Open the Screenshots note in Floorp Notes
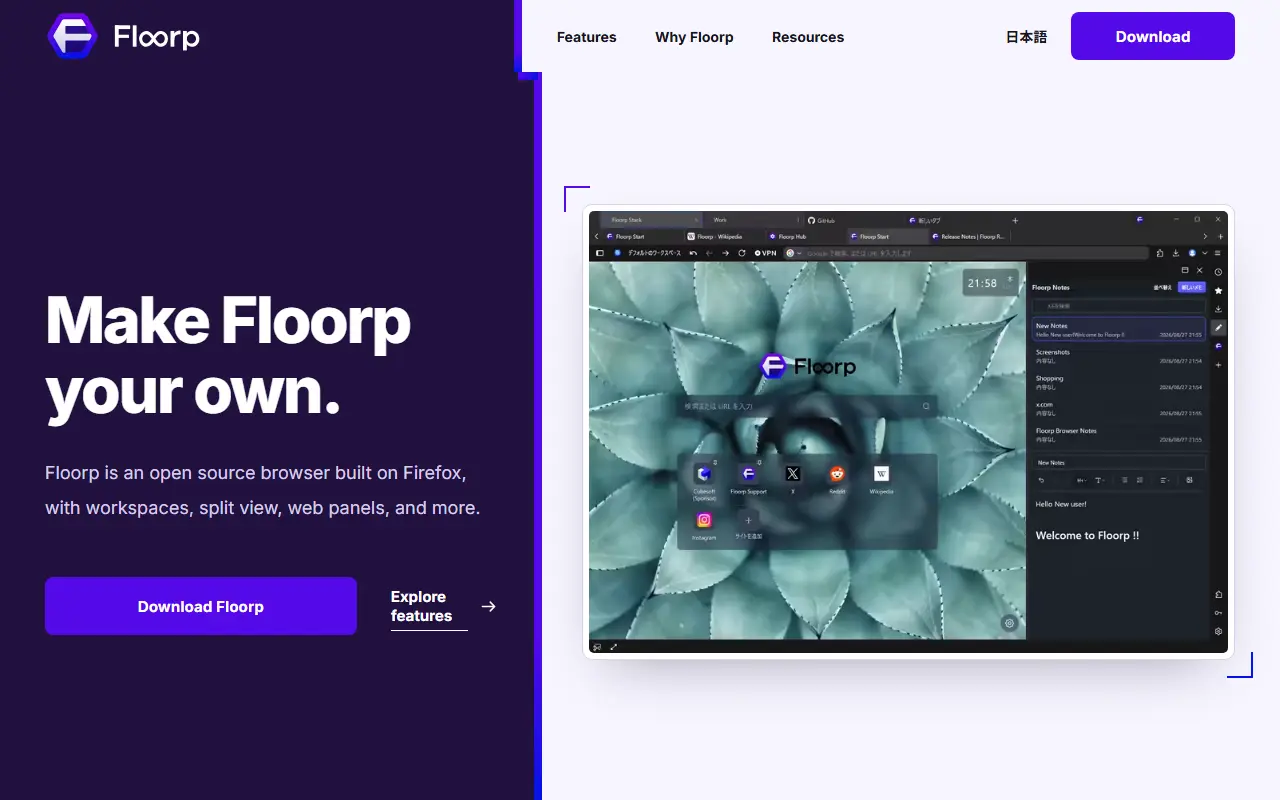Screen dimensions: 1280x800 (x=1118, y=356)
